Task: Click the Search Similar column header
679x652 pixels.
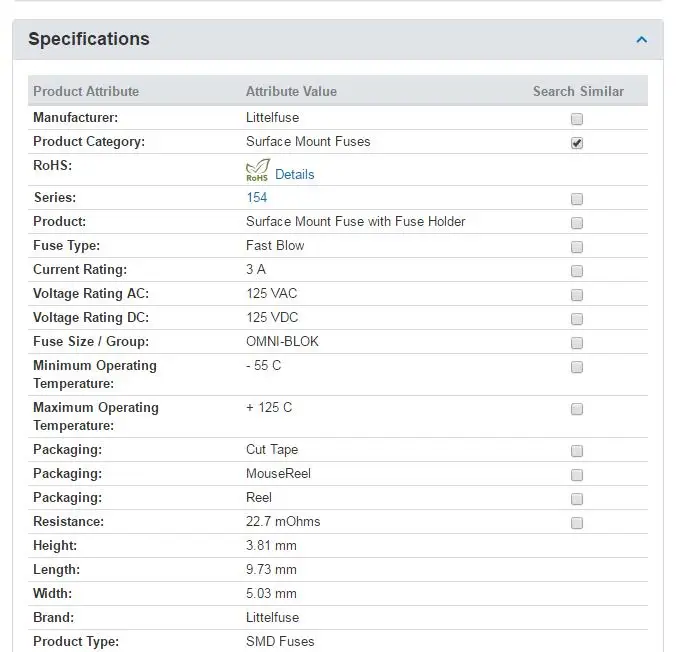Action: 578,91
